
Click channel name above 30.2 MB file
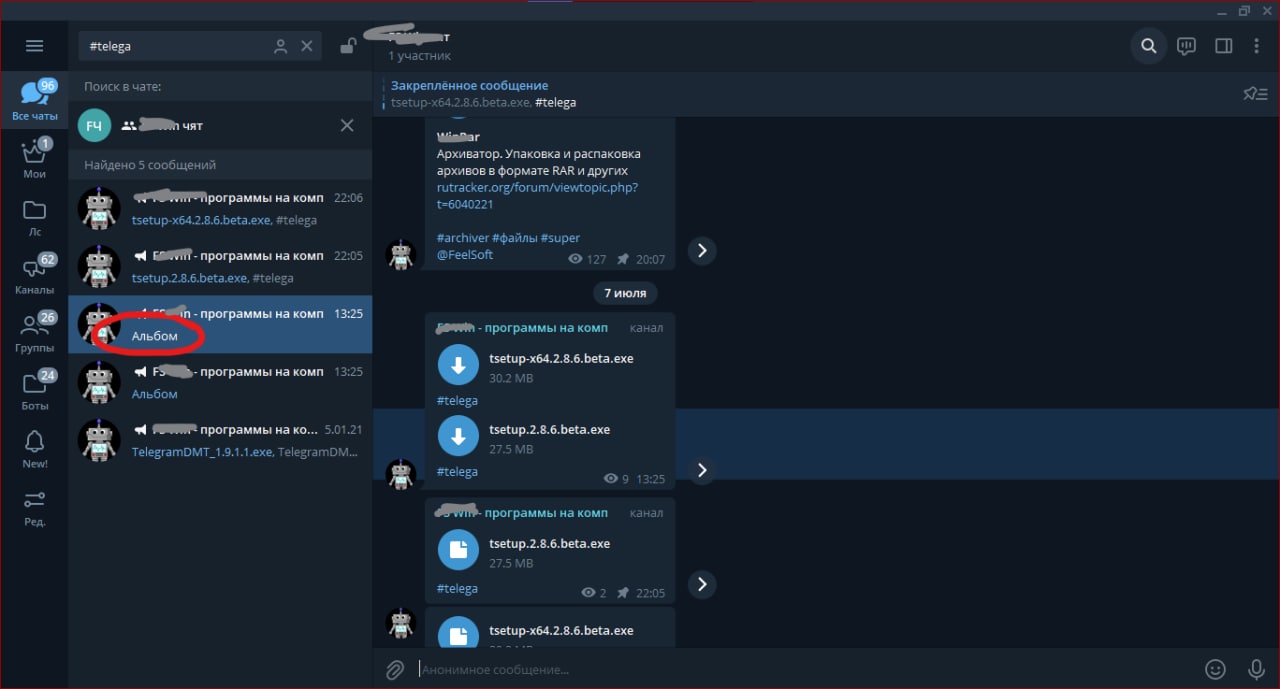tap(522, 327)
